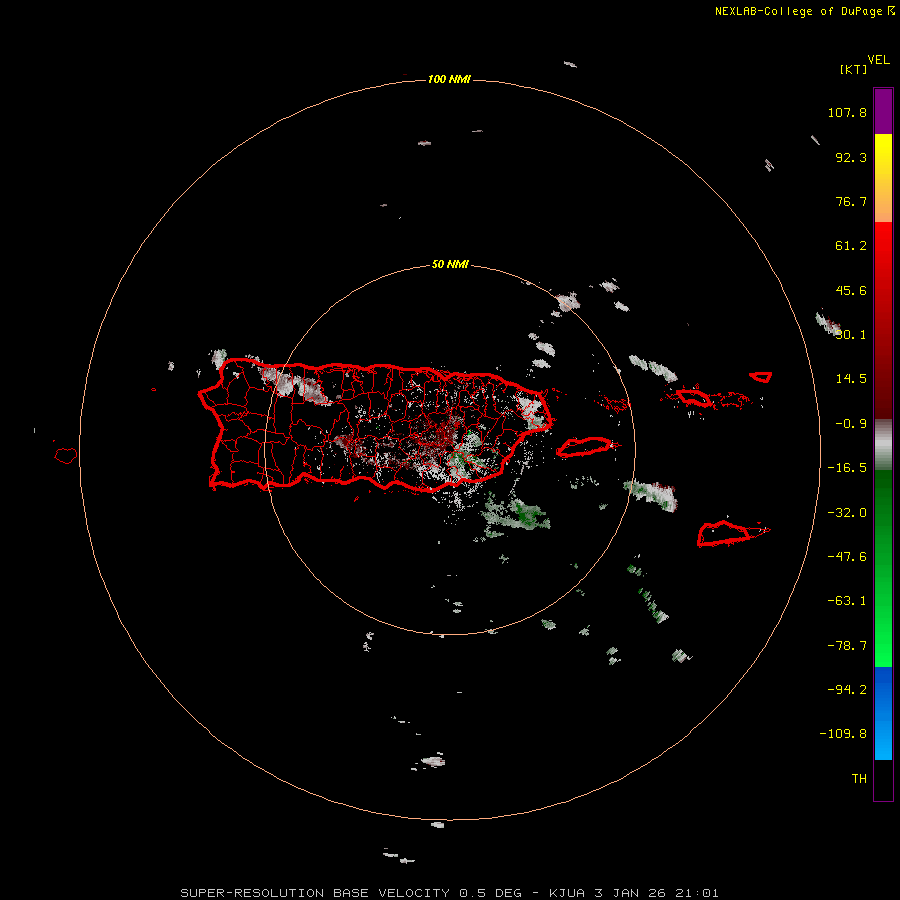
Task: Select the -109.8 legend value
Action: pos(843,734)
